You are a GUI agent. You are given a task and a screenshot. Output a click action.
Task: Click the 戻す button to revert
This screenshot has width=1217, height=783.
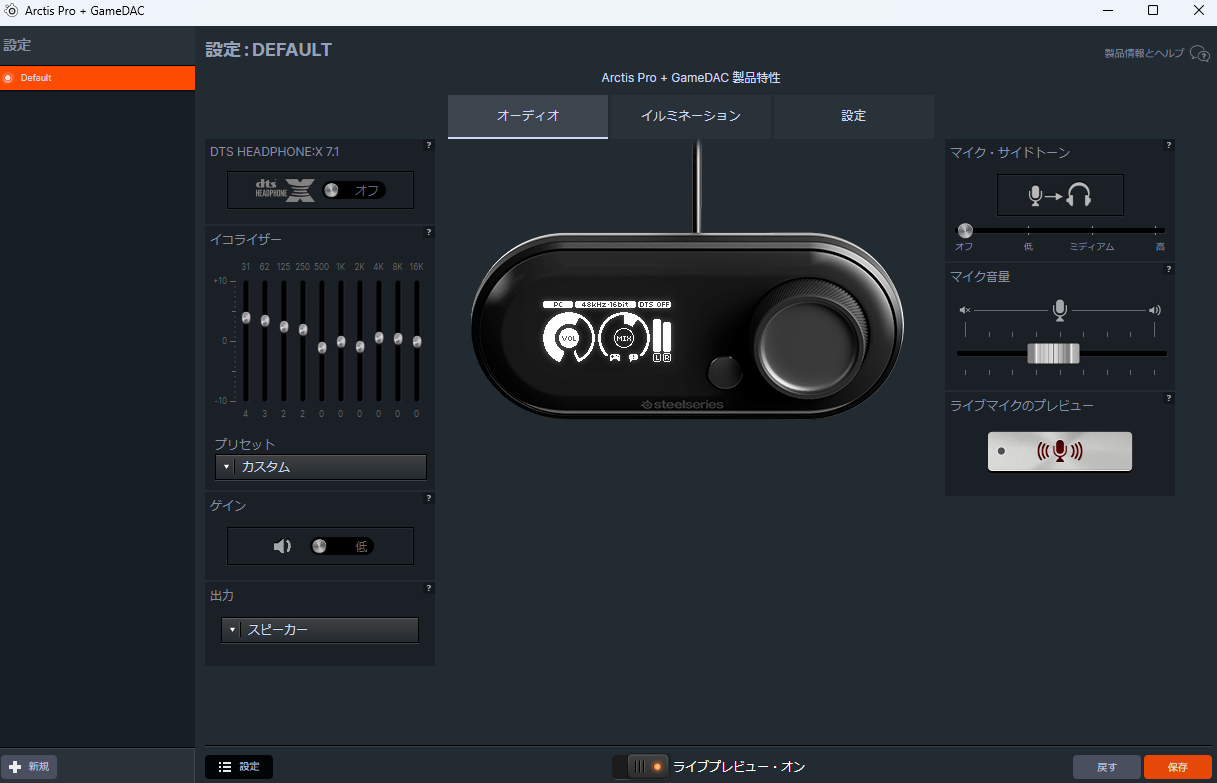coord(1107,766)
